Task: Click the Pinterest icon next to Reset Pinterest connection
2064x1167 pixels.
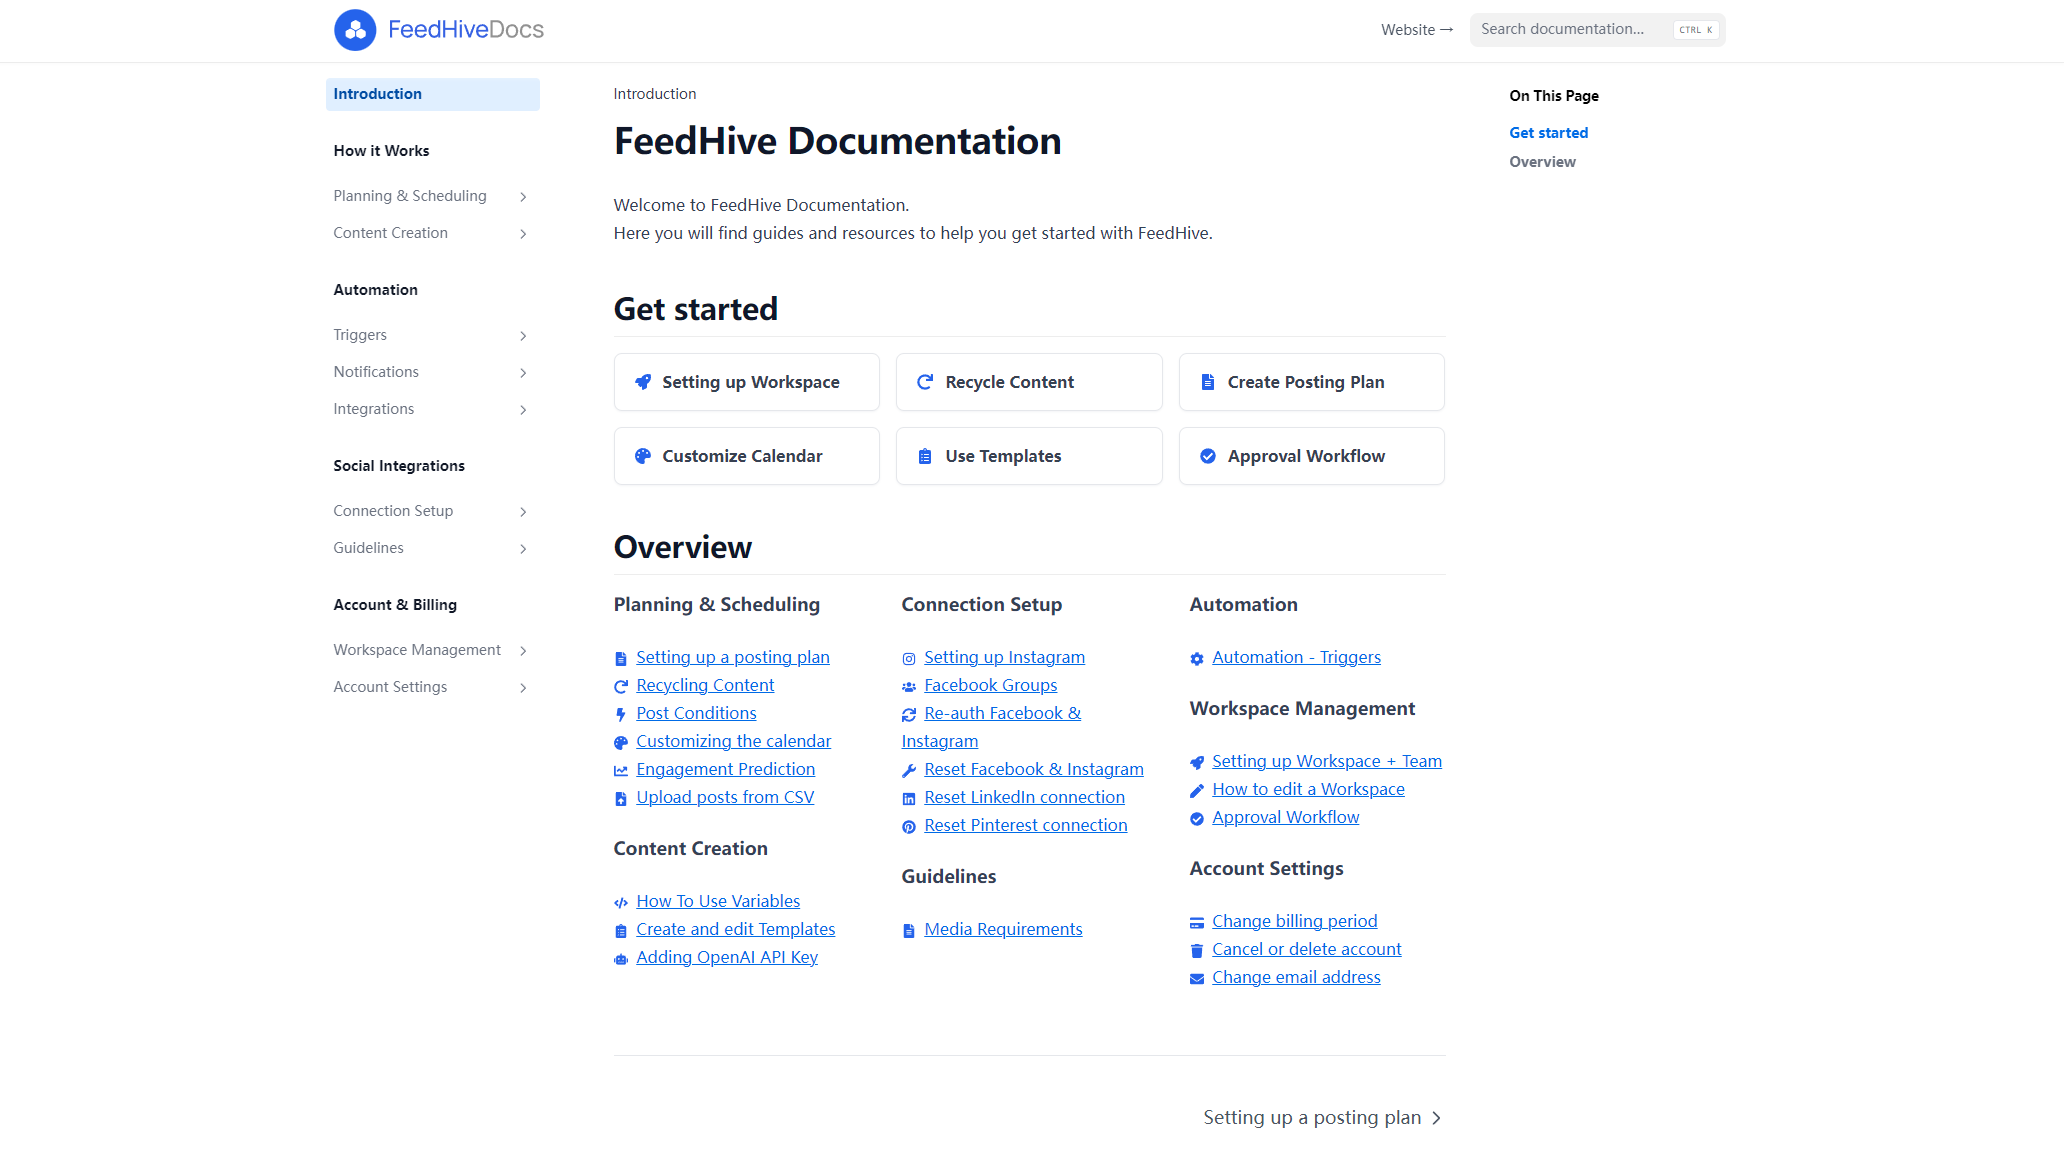Action: 909,826
